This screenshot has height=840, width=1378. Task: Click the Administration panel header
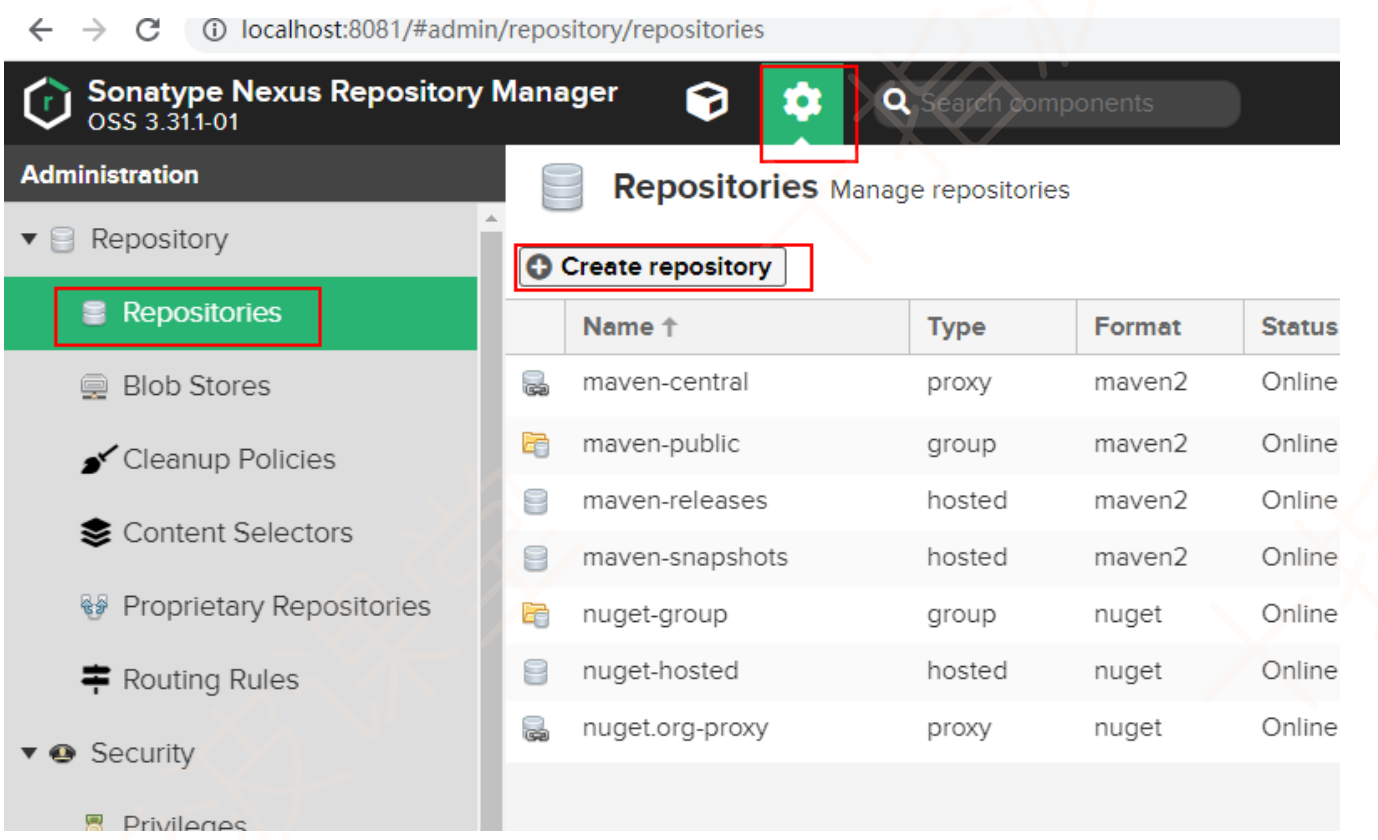point(254,175)
